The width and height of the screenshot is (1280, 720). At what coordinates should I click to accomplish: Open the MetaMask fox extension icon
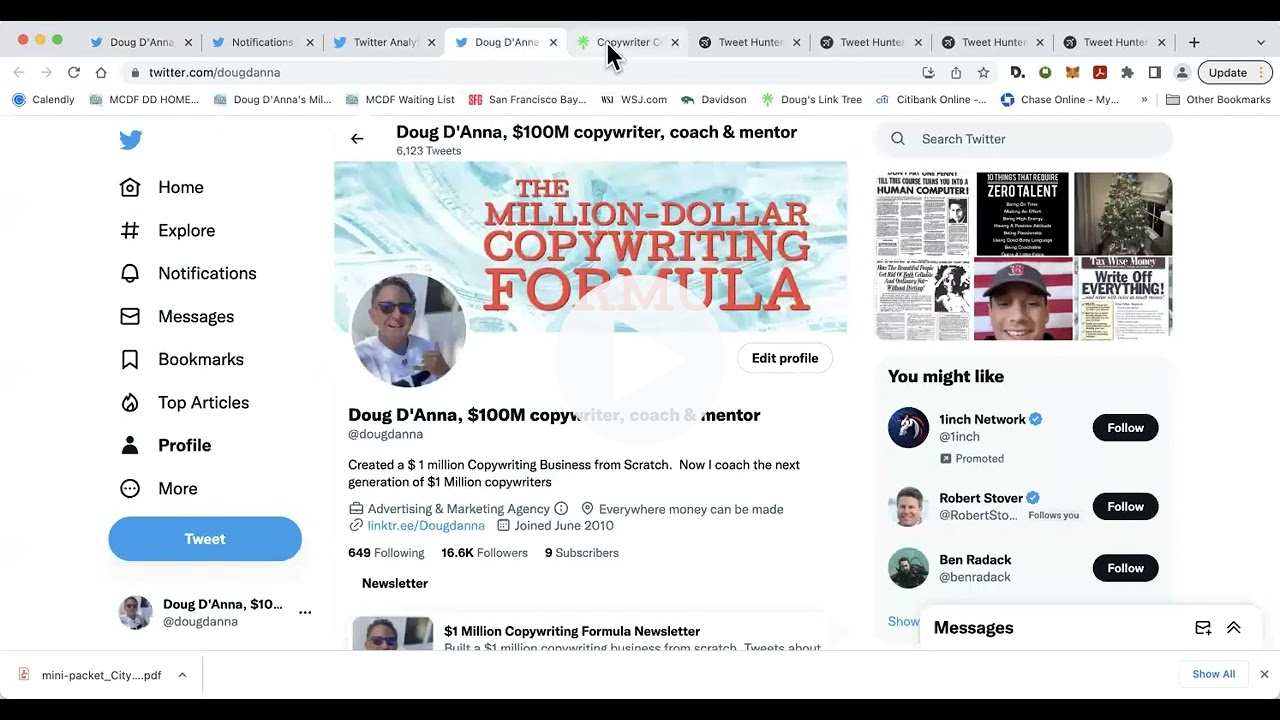pos(1072,72)
